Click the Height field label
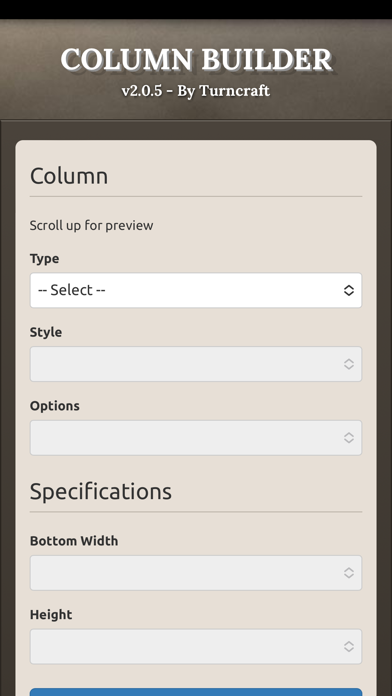 (51, 615)
